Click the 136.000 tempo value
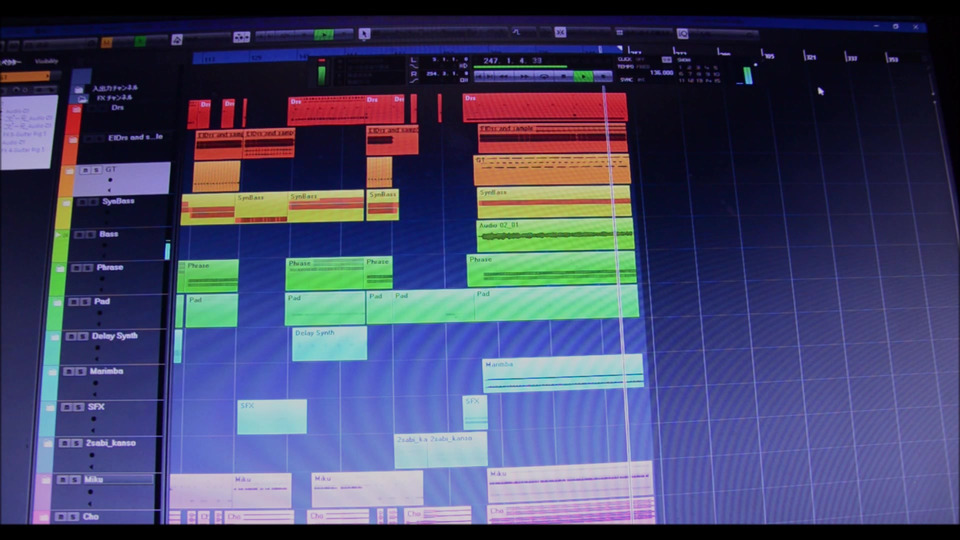The width and height of the screenshot is (960, 540). (661, 73)
